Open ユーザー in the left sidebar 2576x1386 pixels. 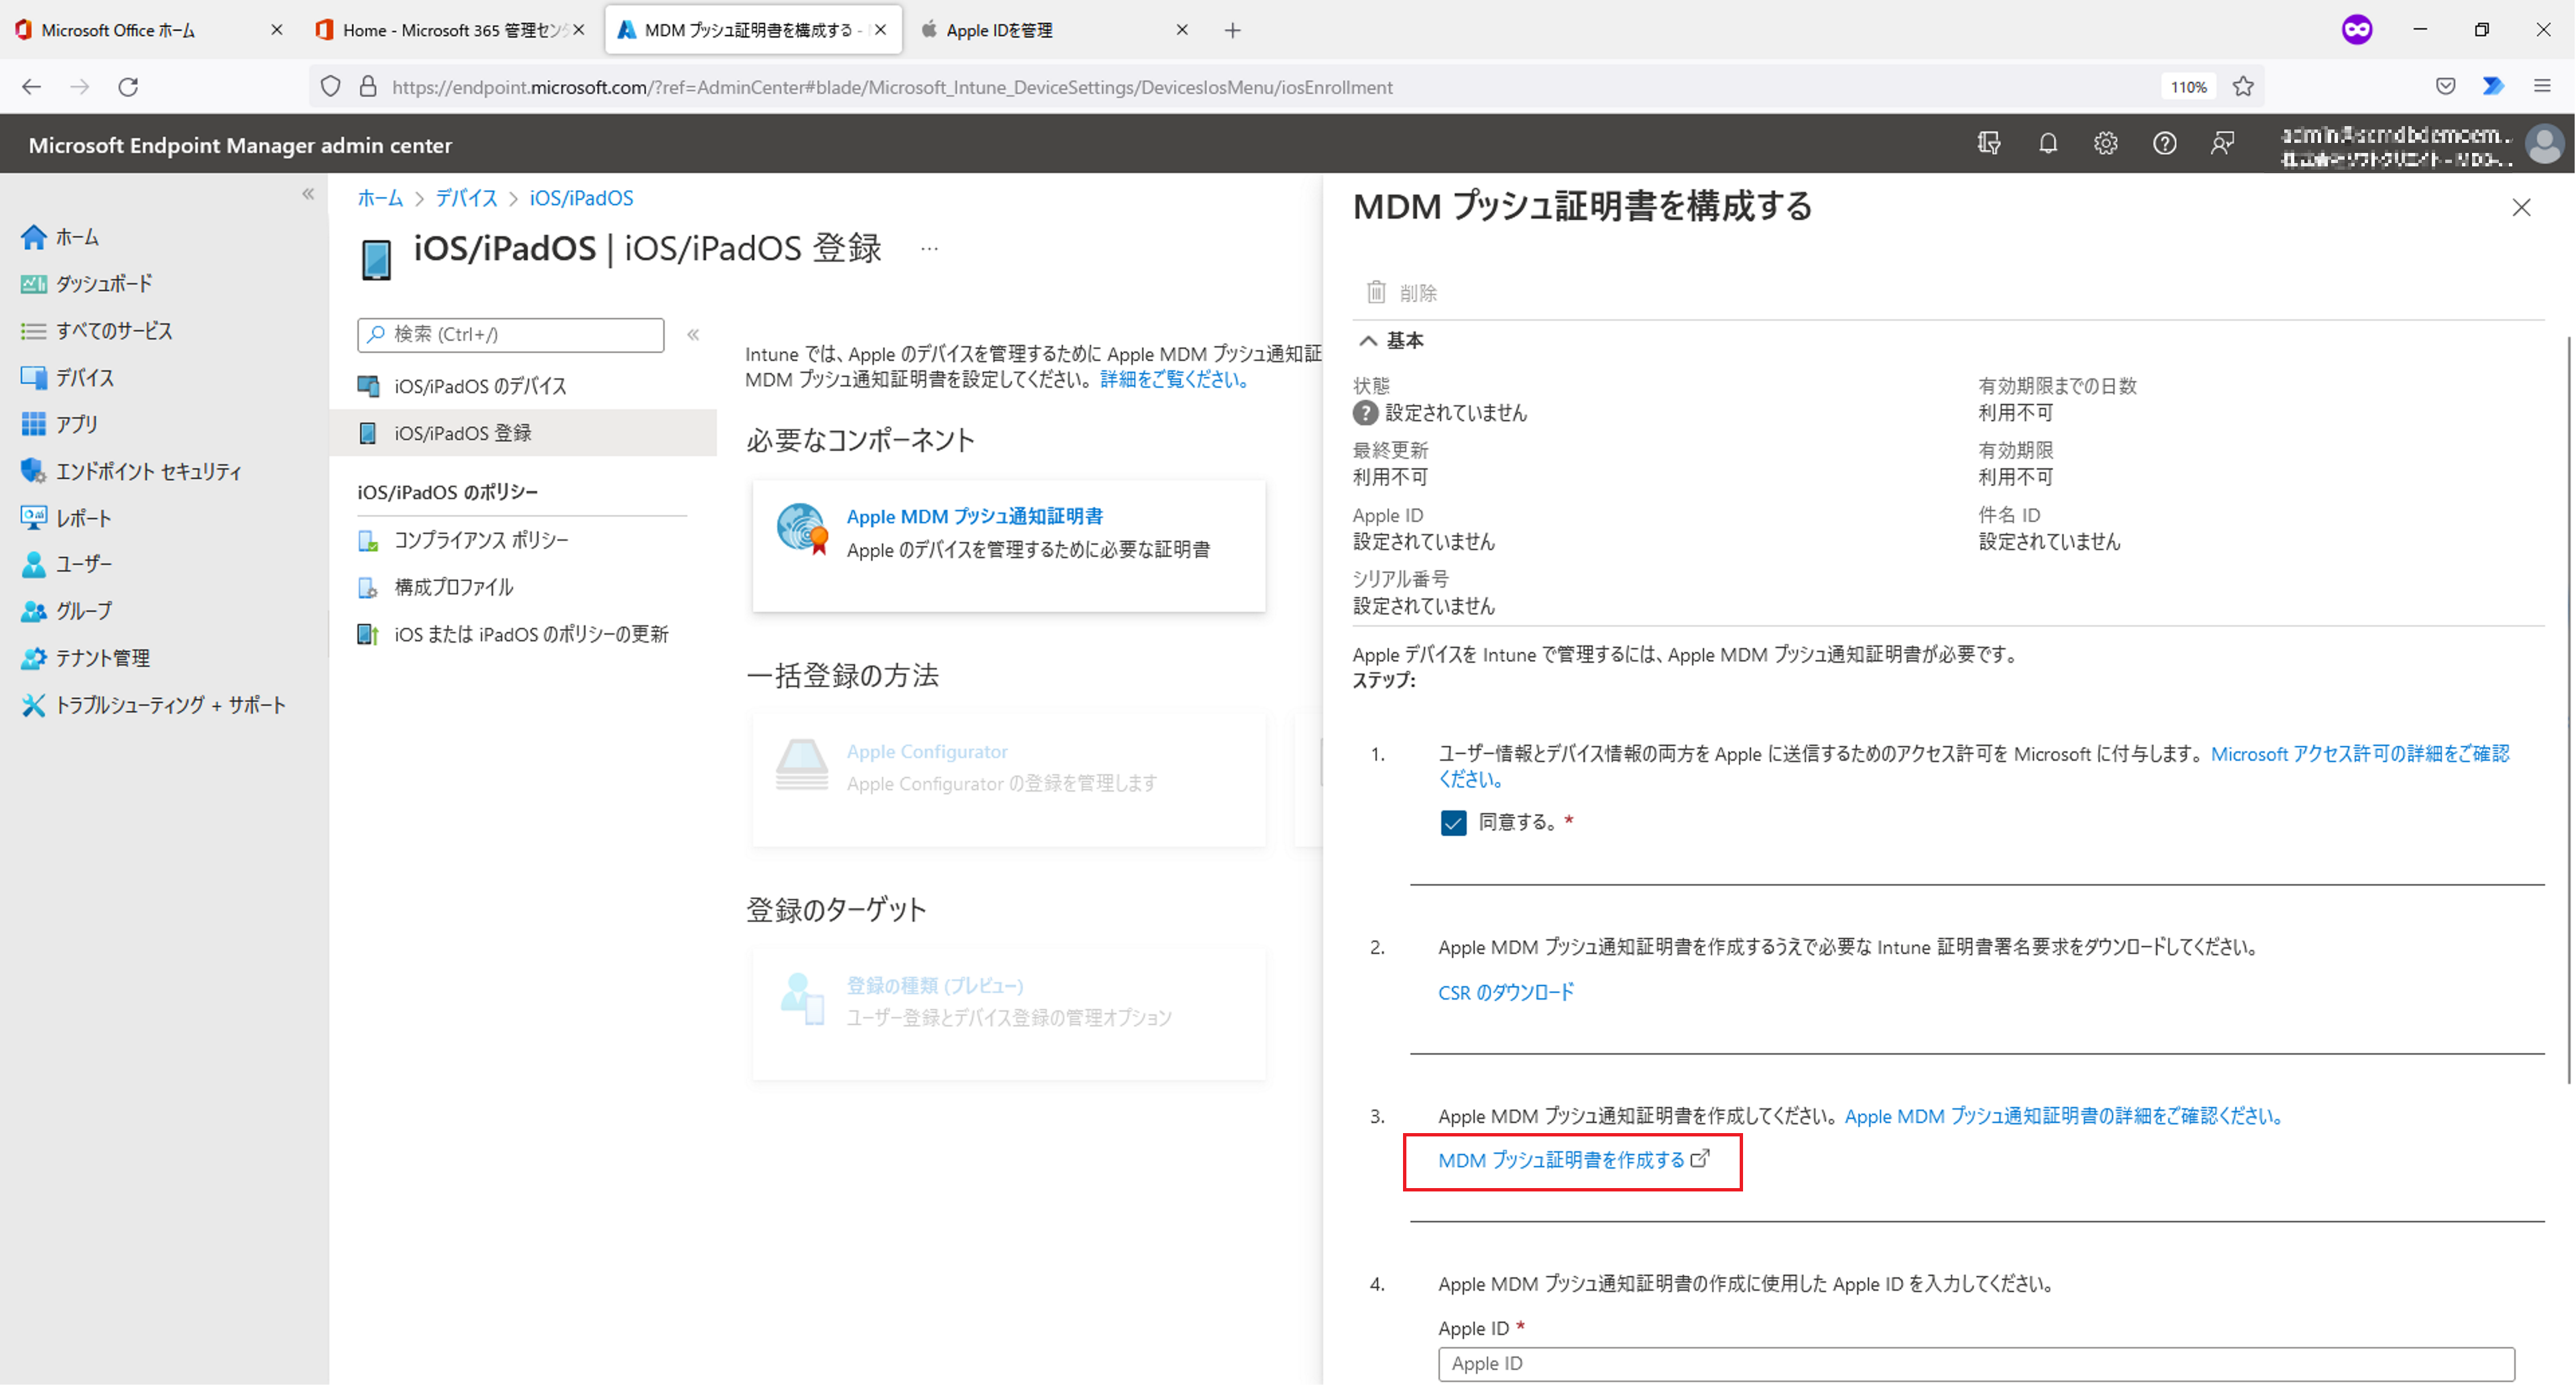[x=66, y=564]
